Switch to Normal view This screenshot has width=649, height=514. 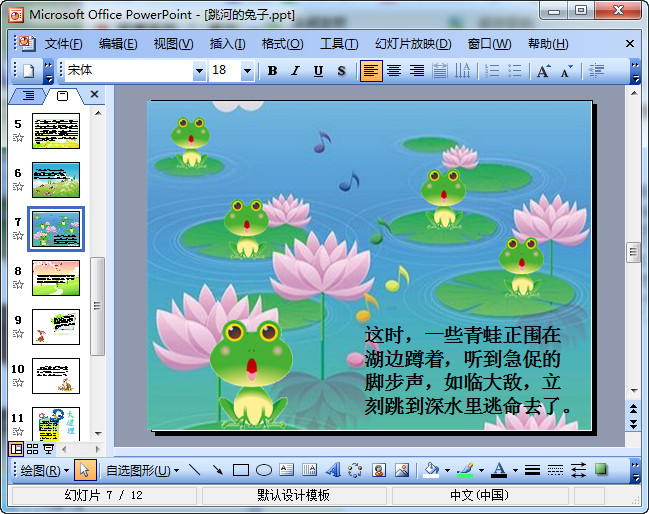click(16, 449)
